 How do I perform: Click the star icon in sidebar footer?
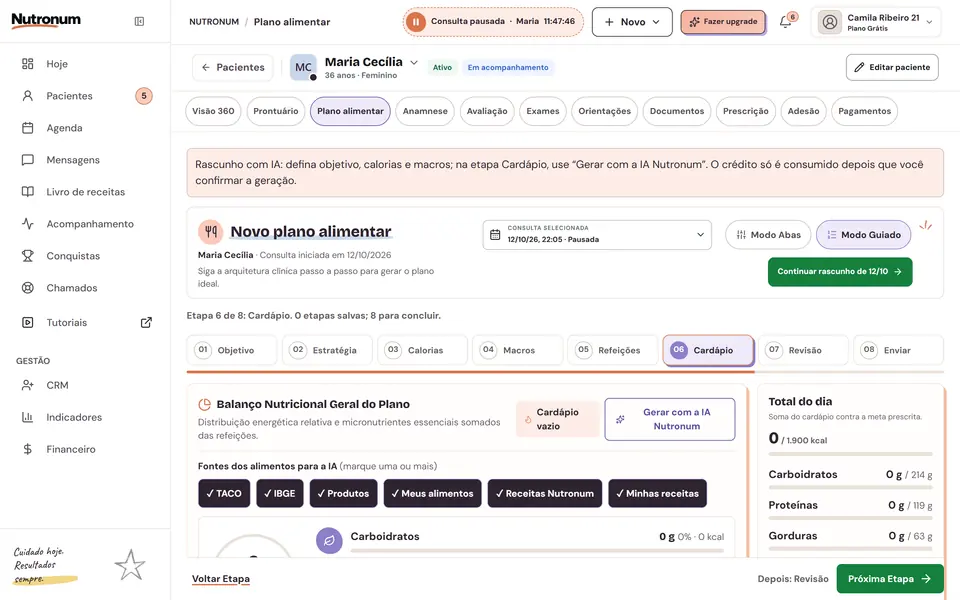pos(130,564)
